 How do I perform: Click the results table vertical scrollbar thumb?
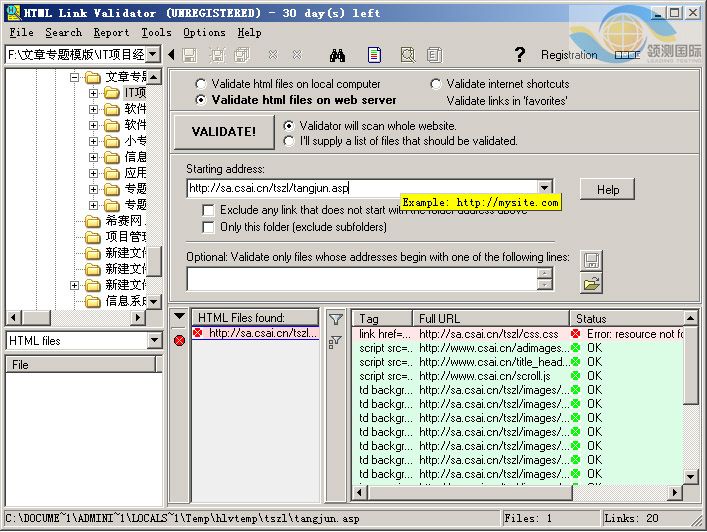pos(690,365)
